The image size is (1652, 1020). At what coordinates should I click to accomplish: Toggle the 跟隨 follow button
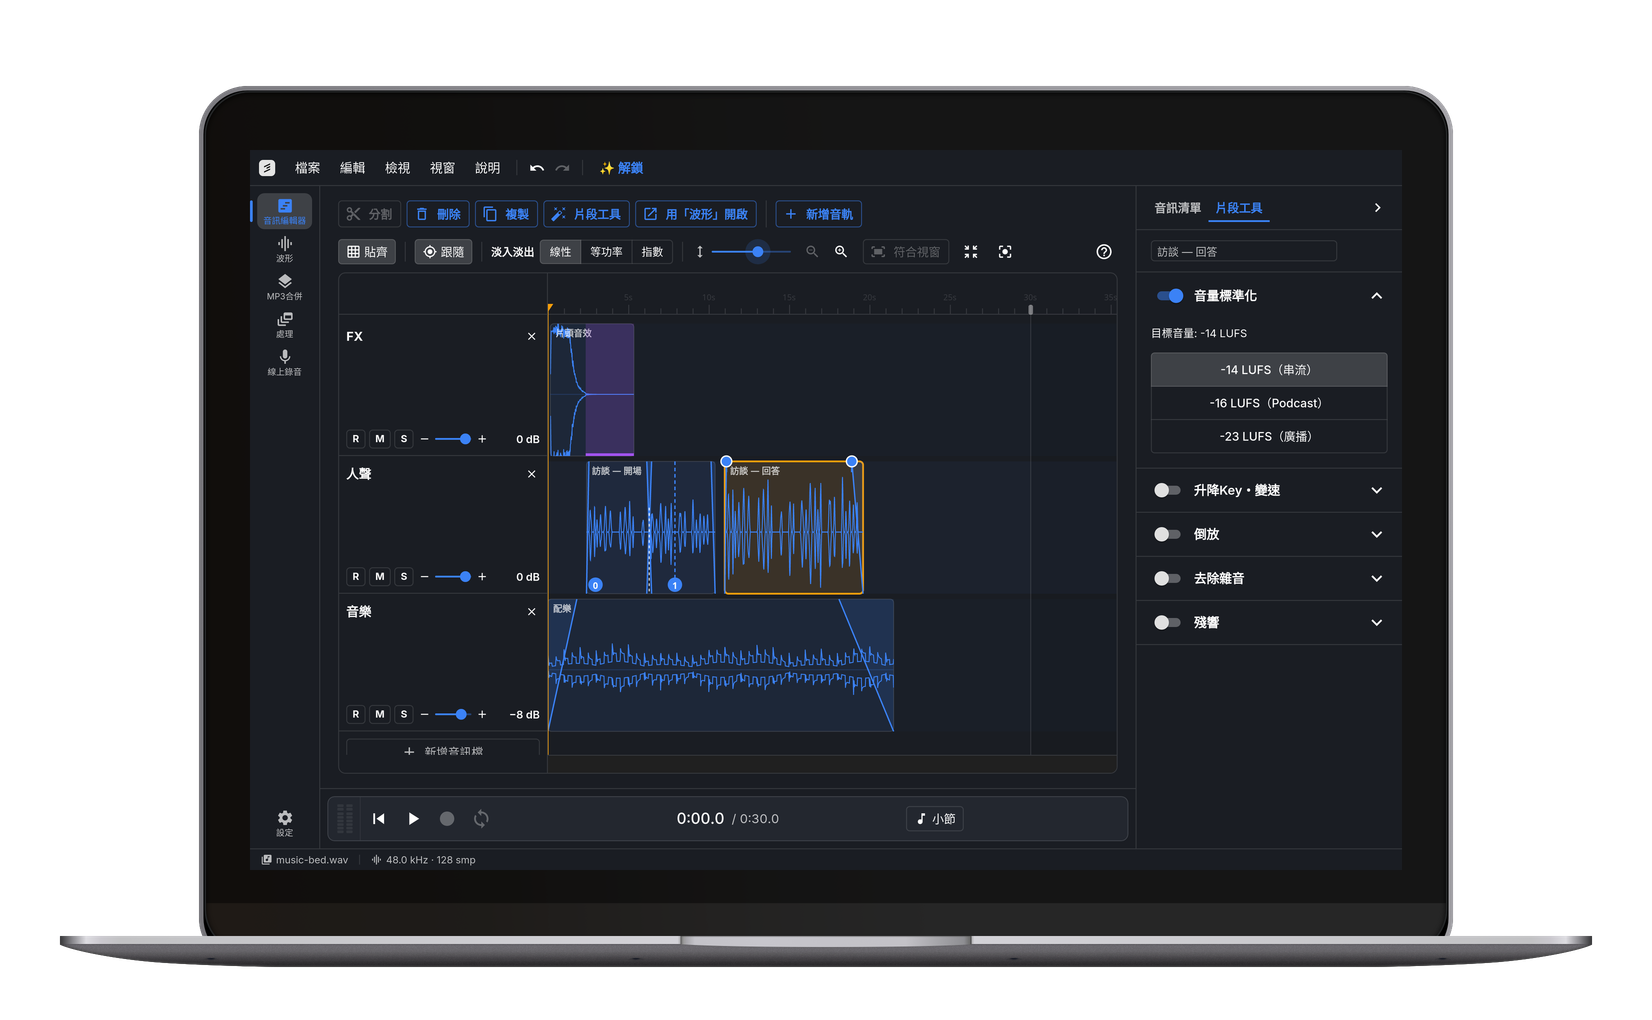(x=443, y=252)
